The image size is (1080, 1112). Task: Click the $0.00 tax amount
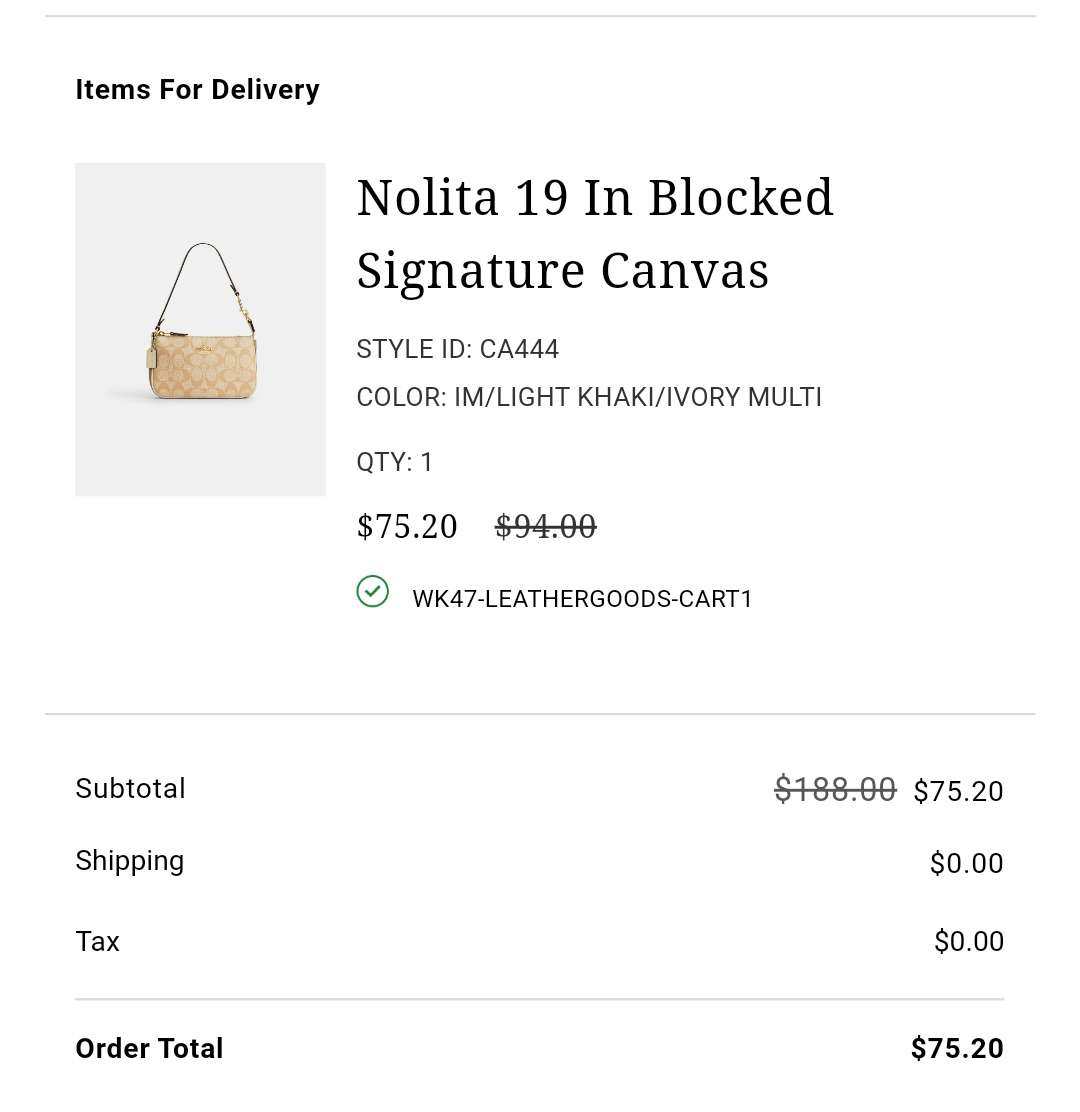click(968, 942)
